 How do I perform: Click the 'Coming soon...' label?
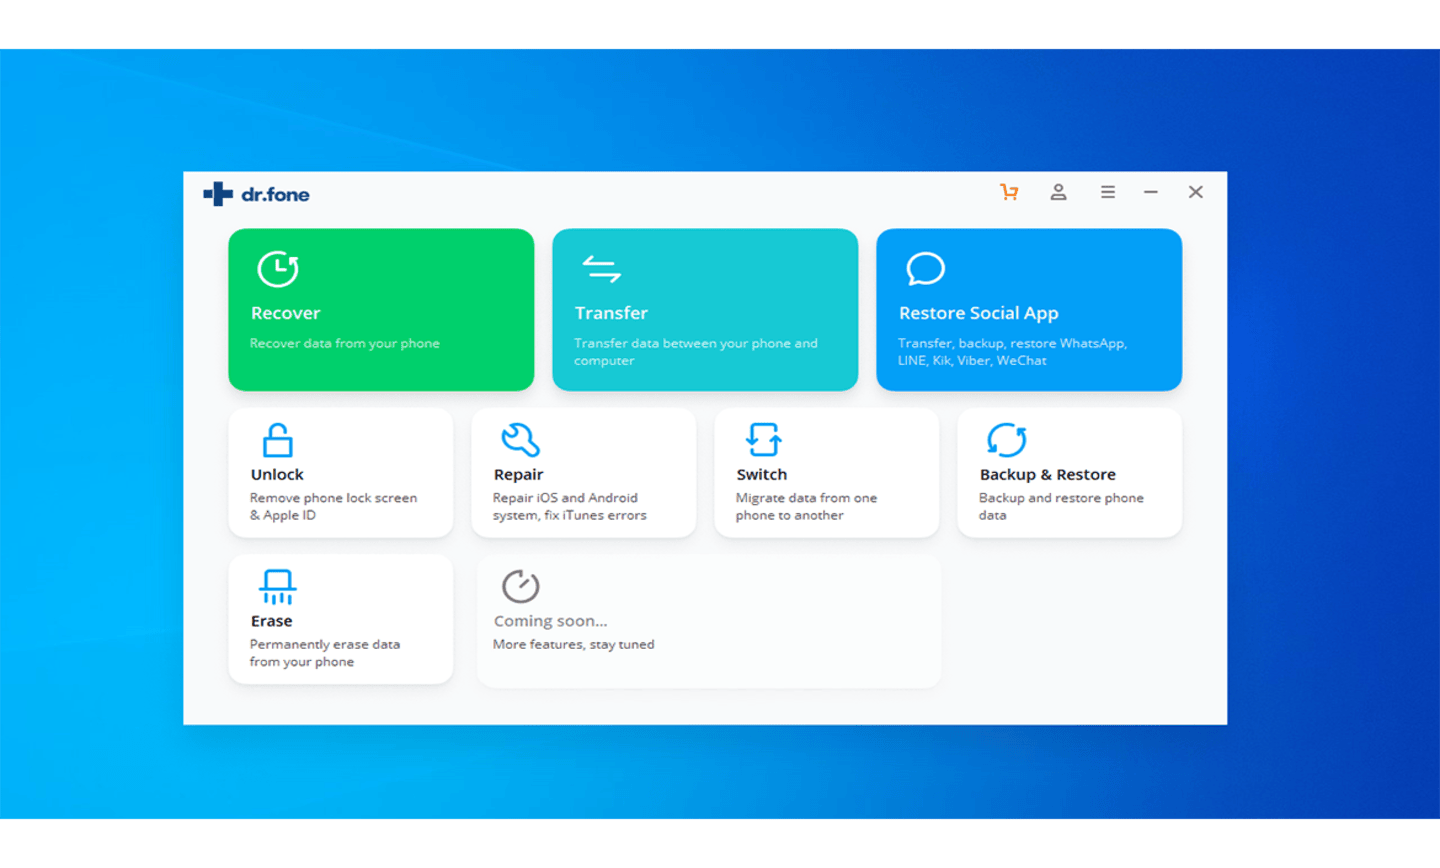550,621
